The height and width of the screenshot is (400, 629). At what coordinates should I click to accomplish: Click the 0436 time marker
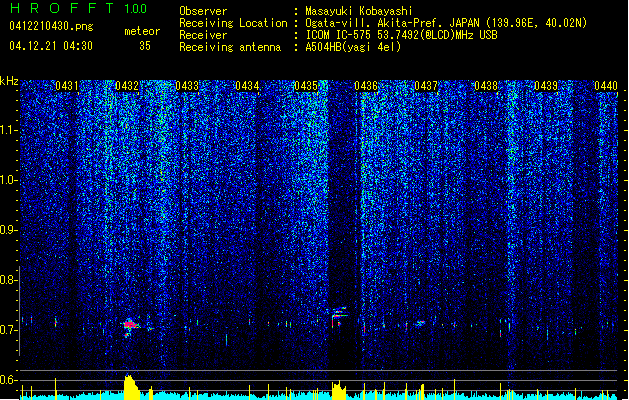point(366,86)
